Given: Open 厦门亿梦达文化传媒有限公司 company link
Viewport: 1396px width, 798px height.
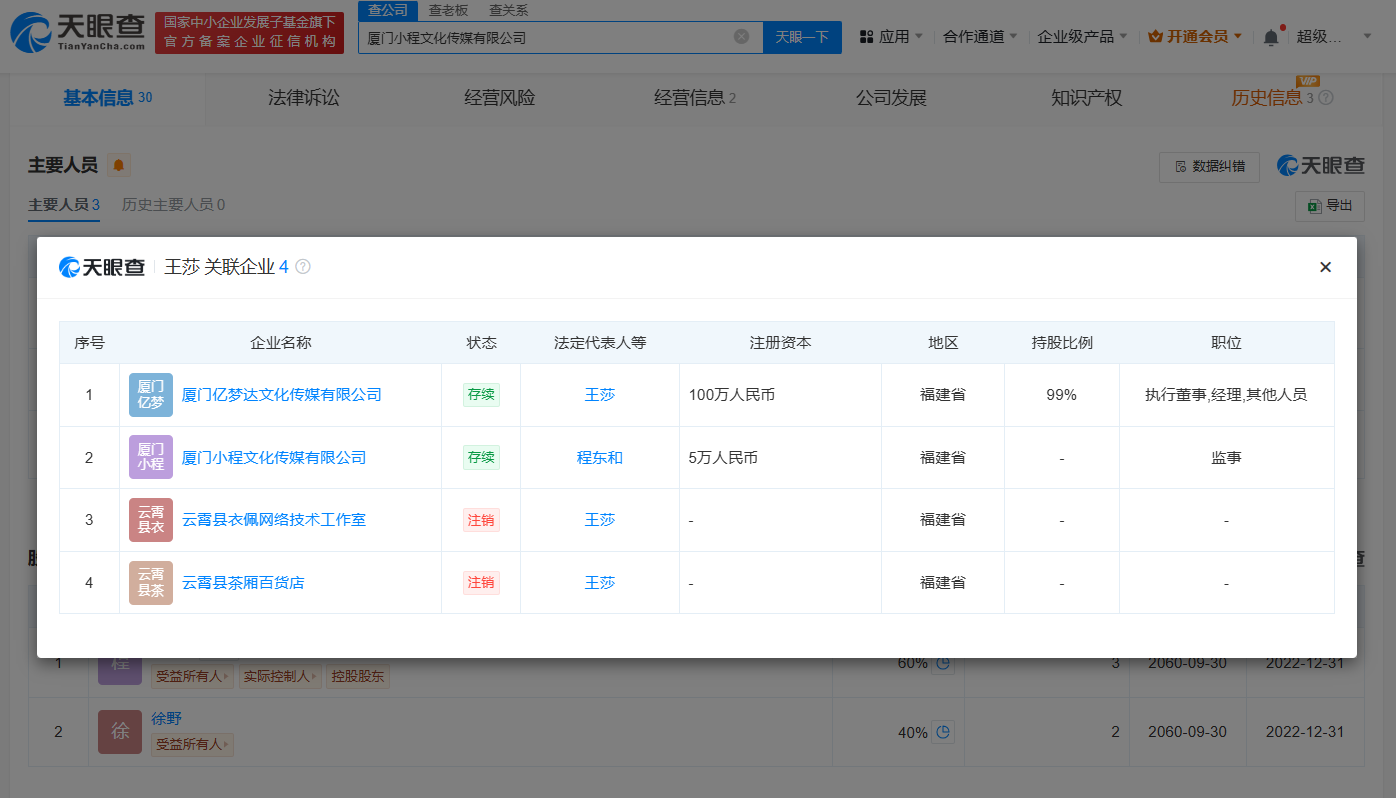Looking at the screenshot, I should click(281, 395).
